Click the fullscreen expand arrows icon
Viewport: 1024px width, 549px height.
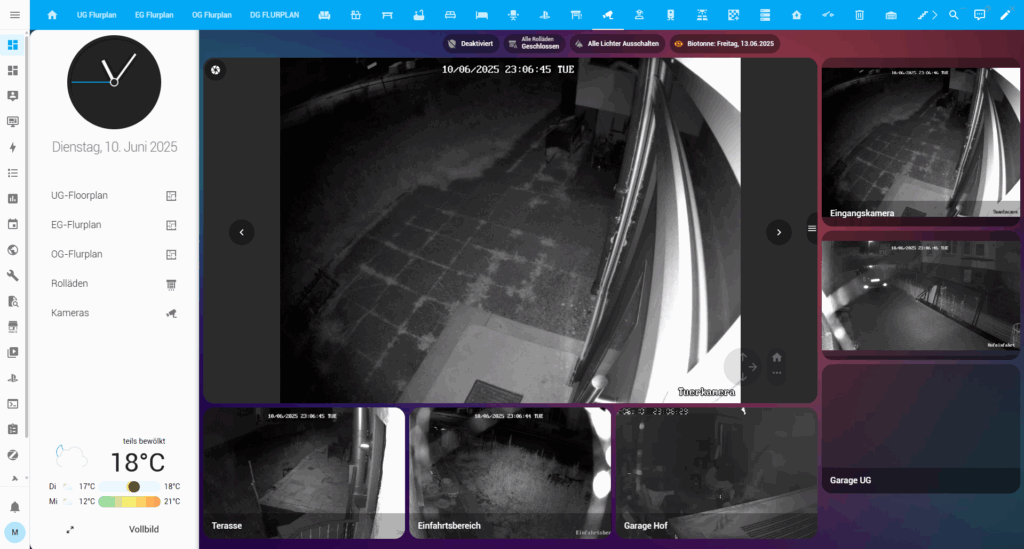pyautogui.click(x=70, y=529)
